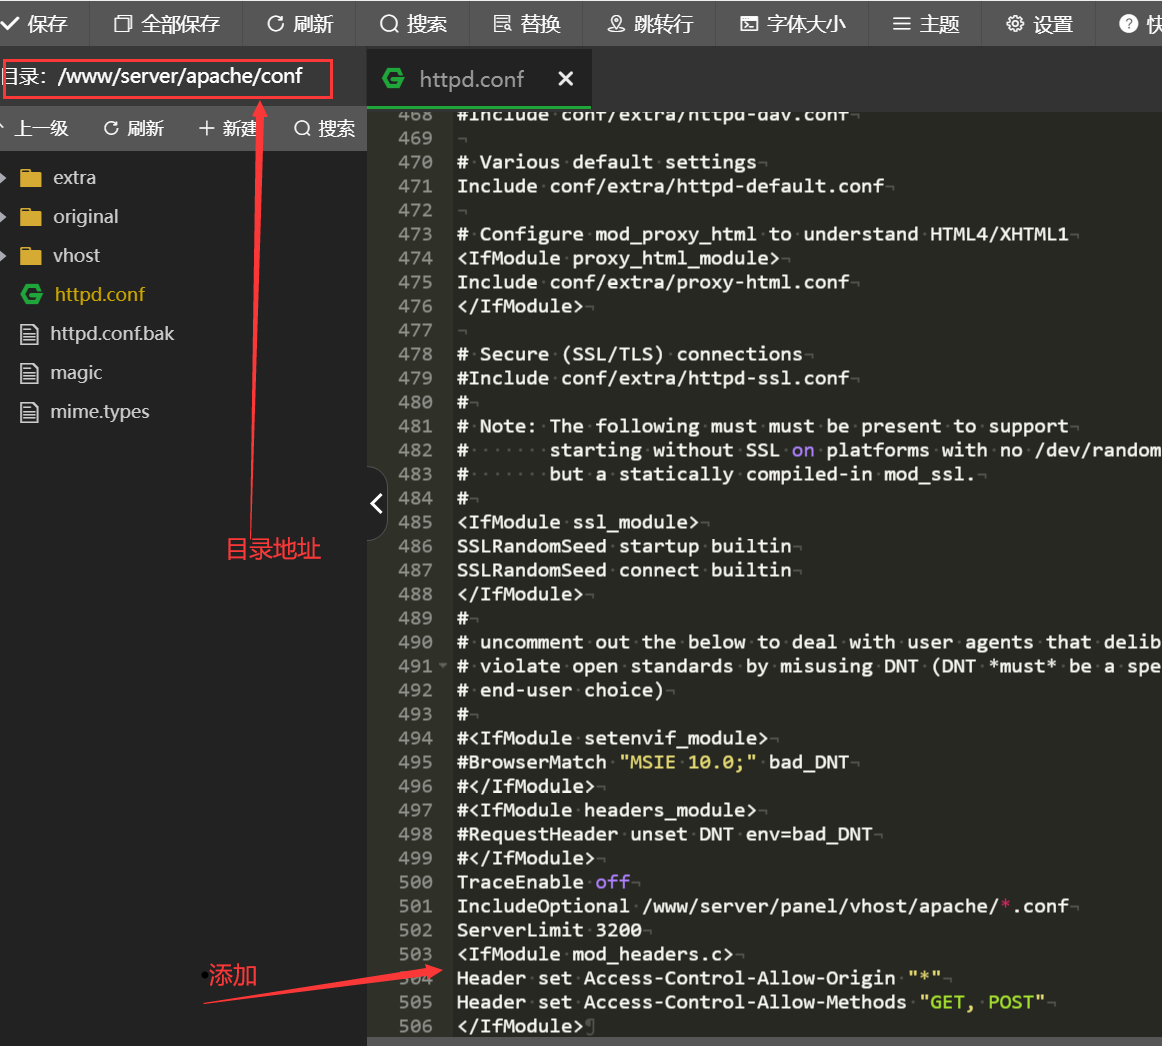Expand the vhost folder

(x=76, y=256)
